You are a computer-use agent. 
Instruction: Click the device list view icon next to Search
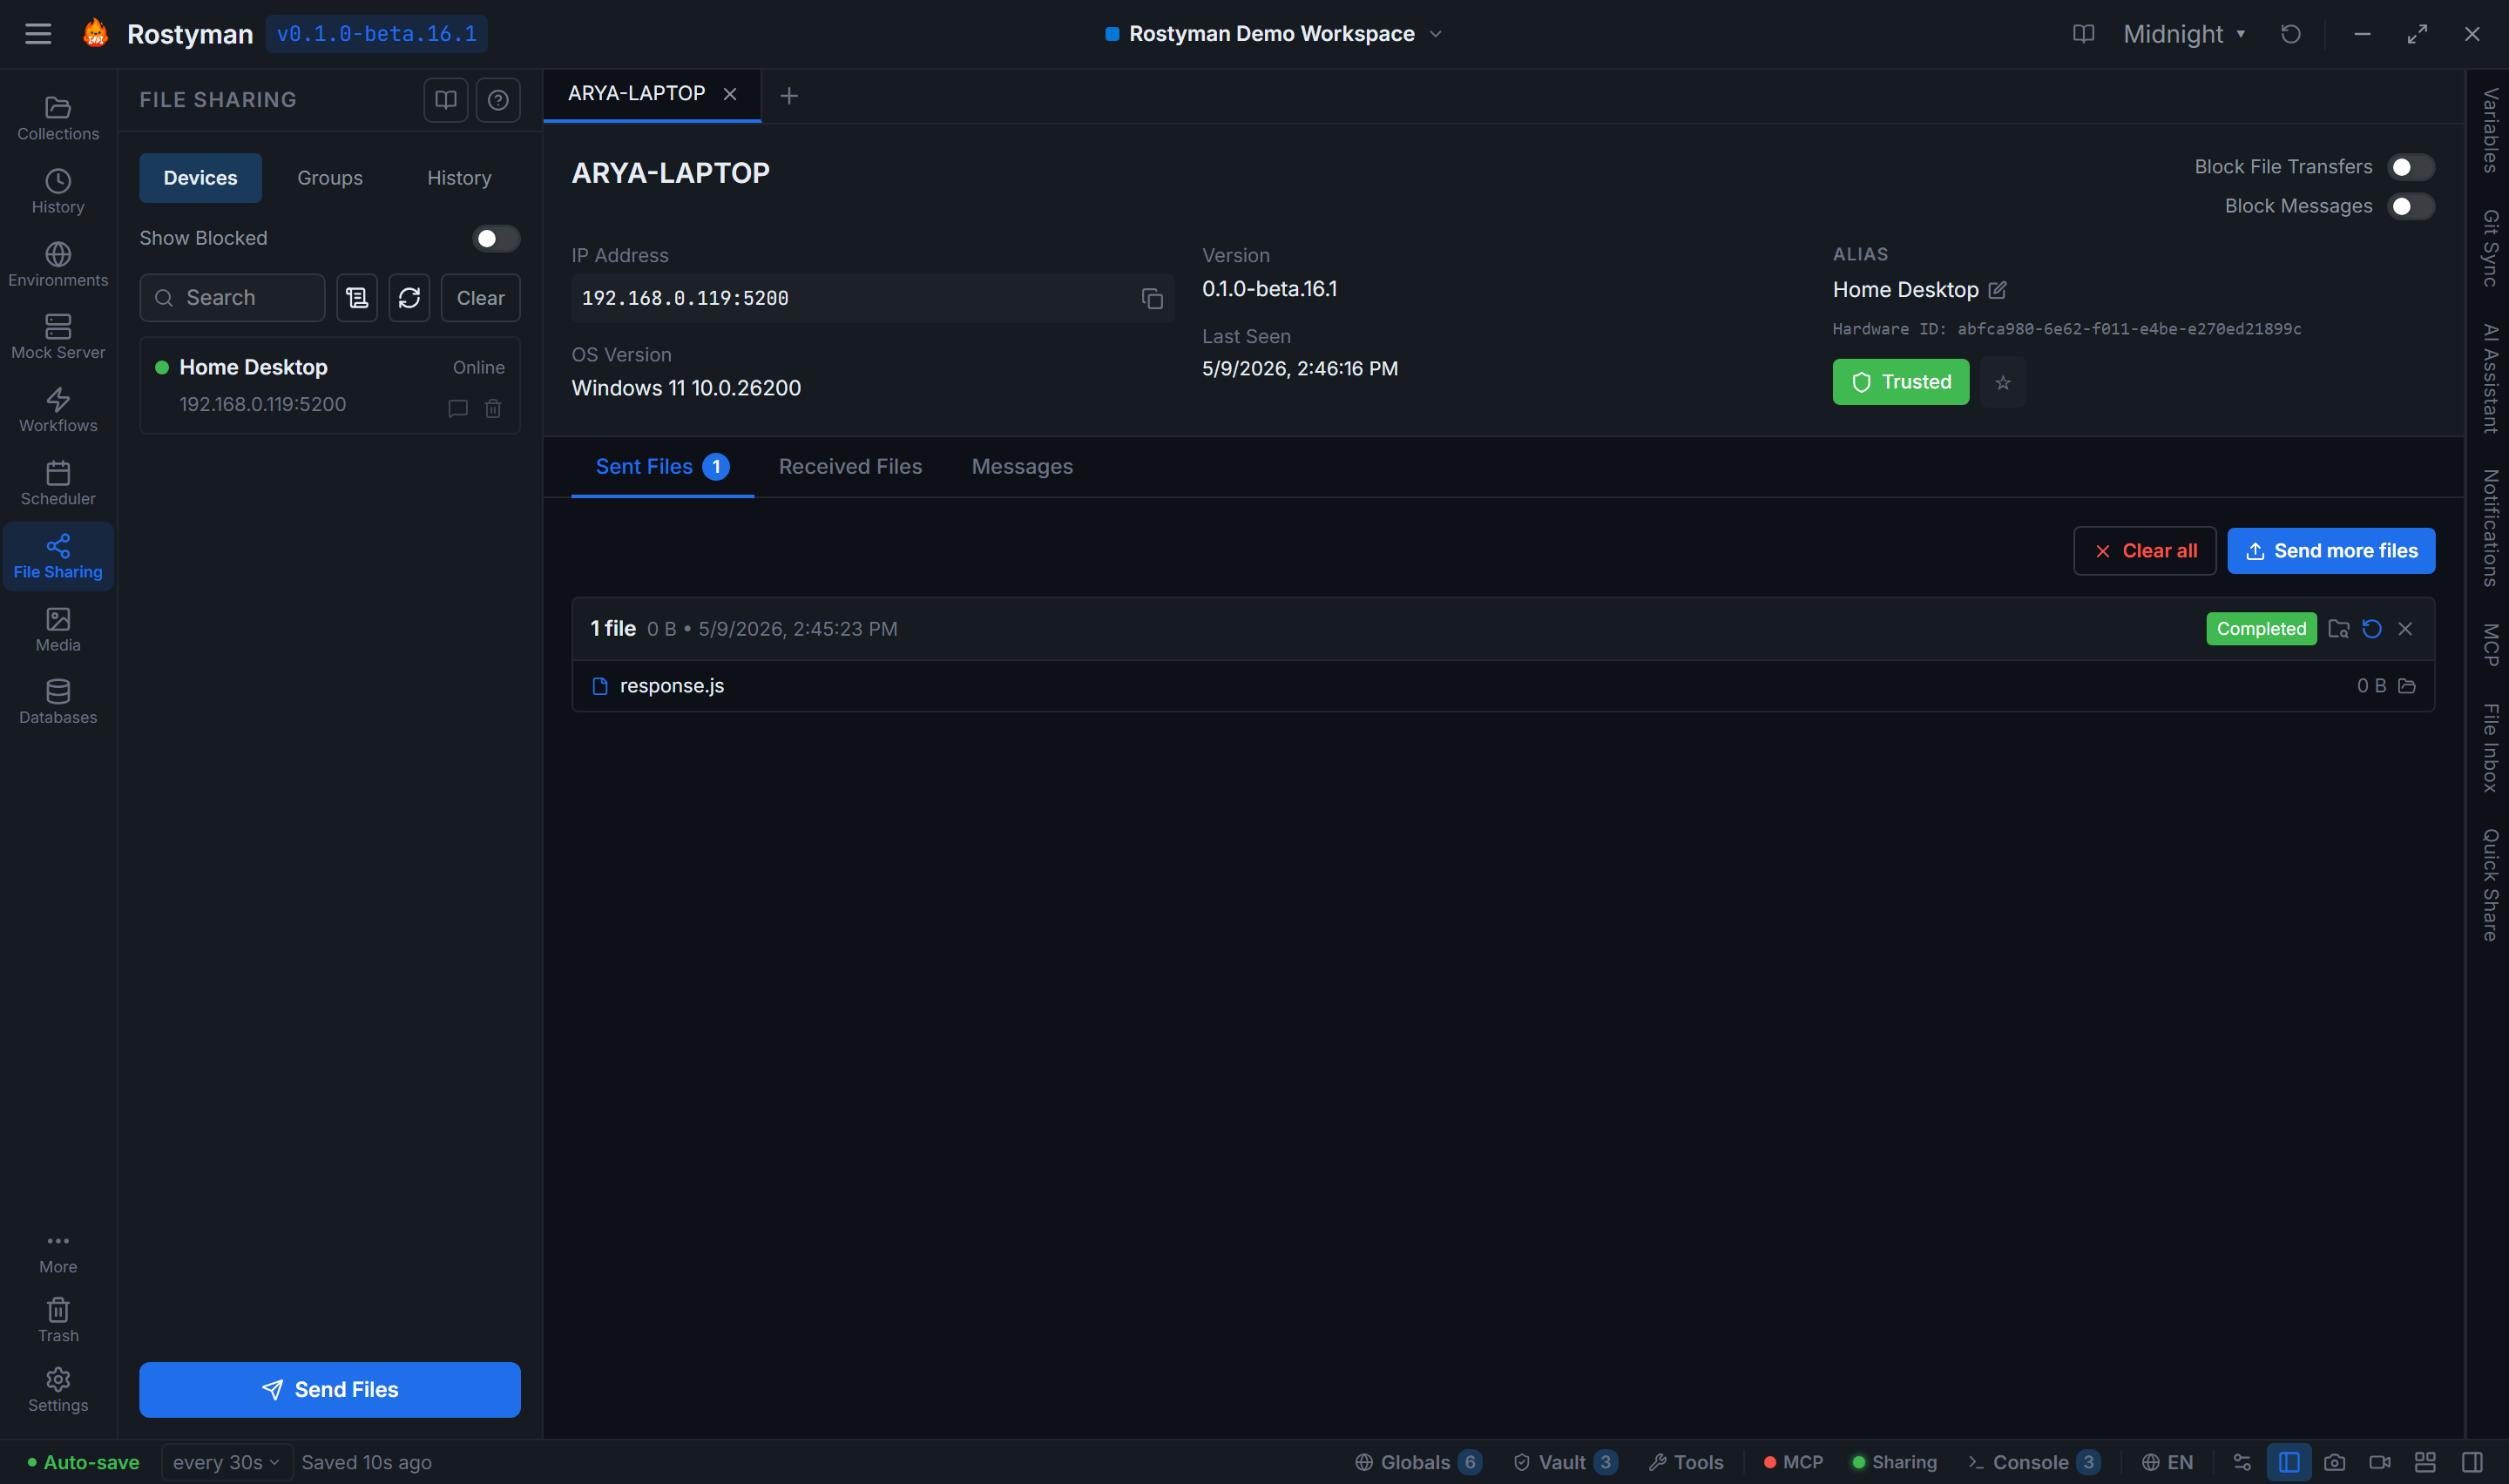357,298
